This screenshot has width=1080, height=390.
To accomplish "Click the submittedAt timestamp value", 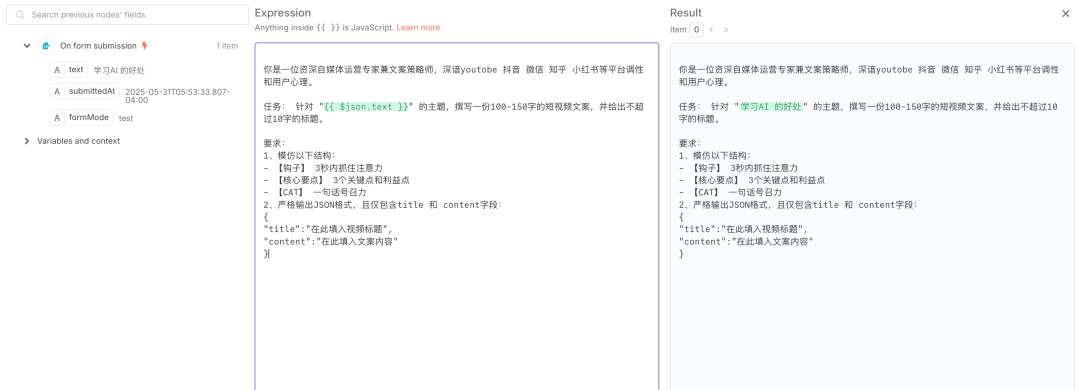I will [x=178, y=96].
